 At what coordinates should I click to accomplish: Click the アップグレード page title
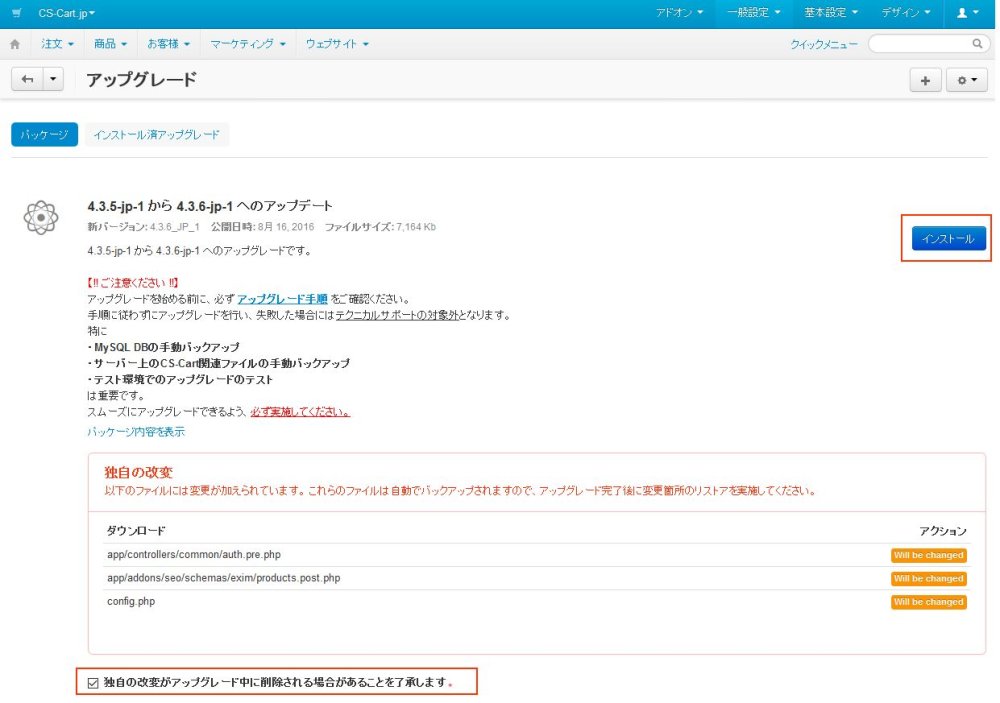[142, 80]
